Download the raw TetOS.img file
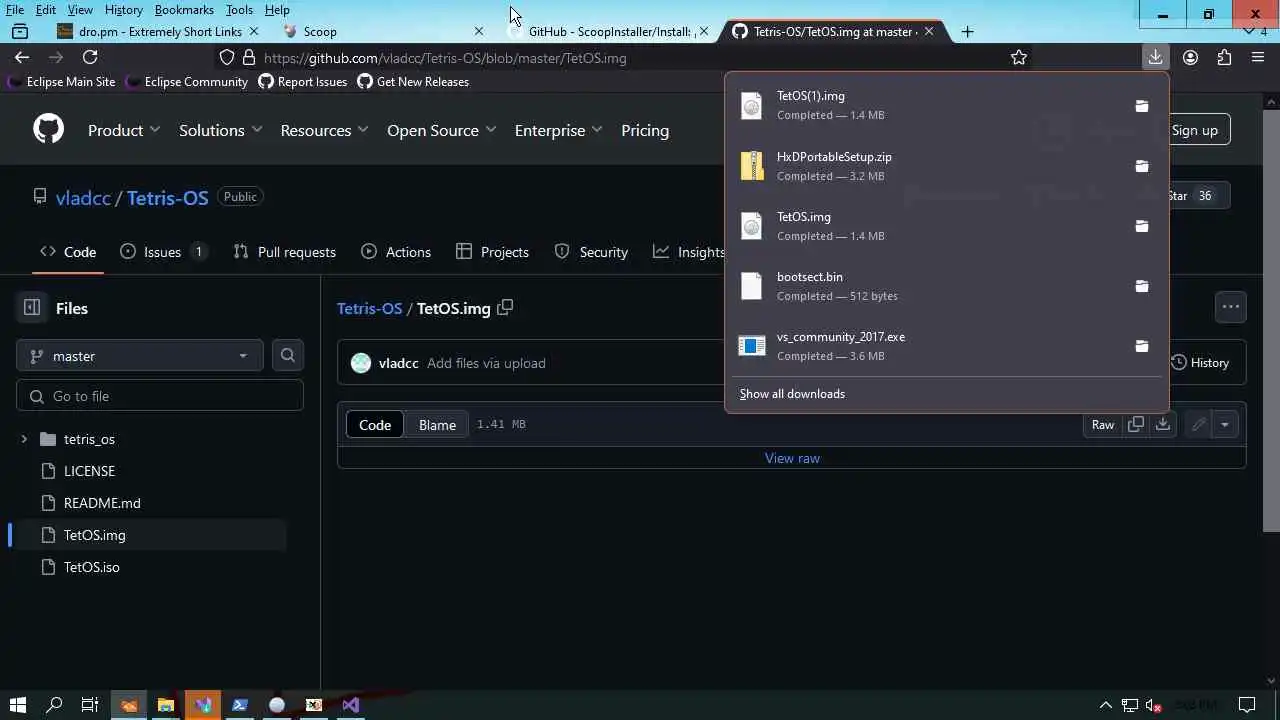 click(1162, 425)
